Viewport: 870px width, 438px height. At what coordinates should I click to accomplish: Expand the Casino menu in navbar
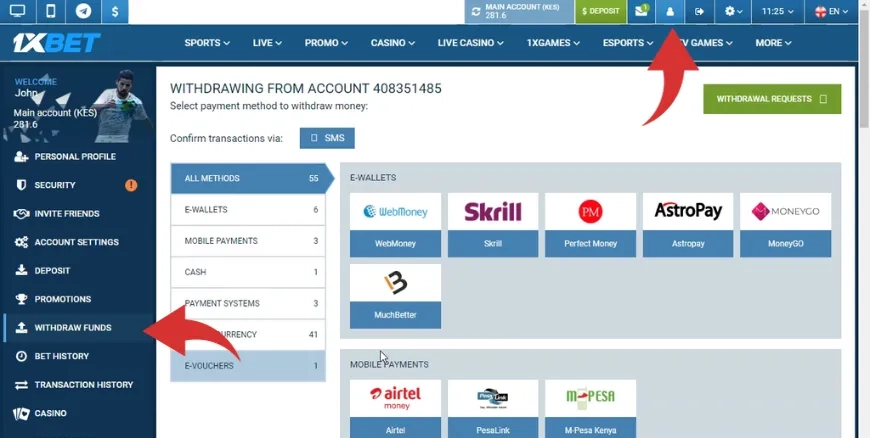(392, 43)
